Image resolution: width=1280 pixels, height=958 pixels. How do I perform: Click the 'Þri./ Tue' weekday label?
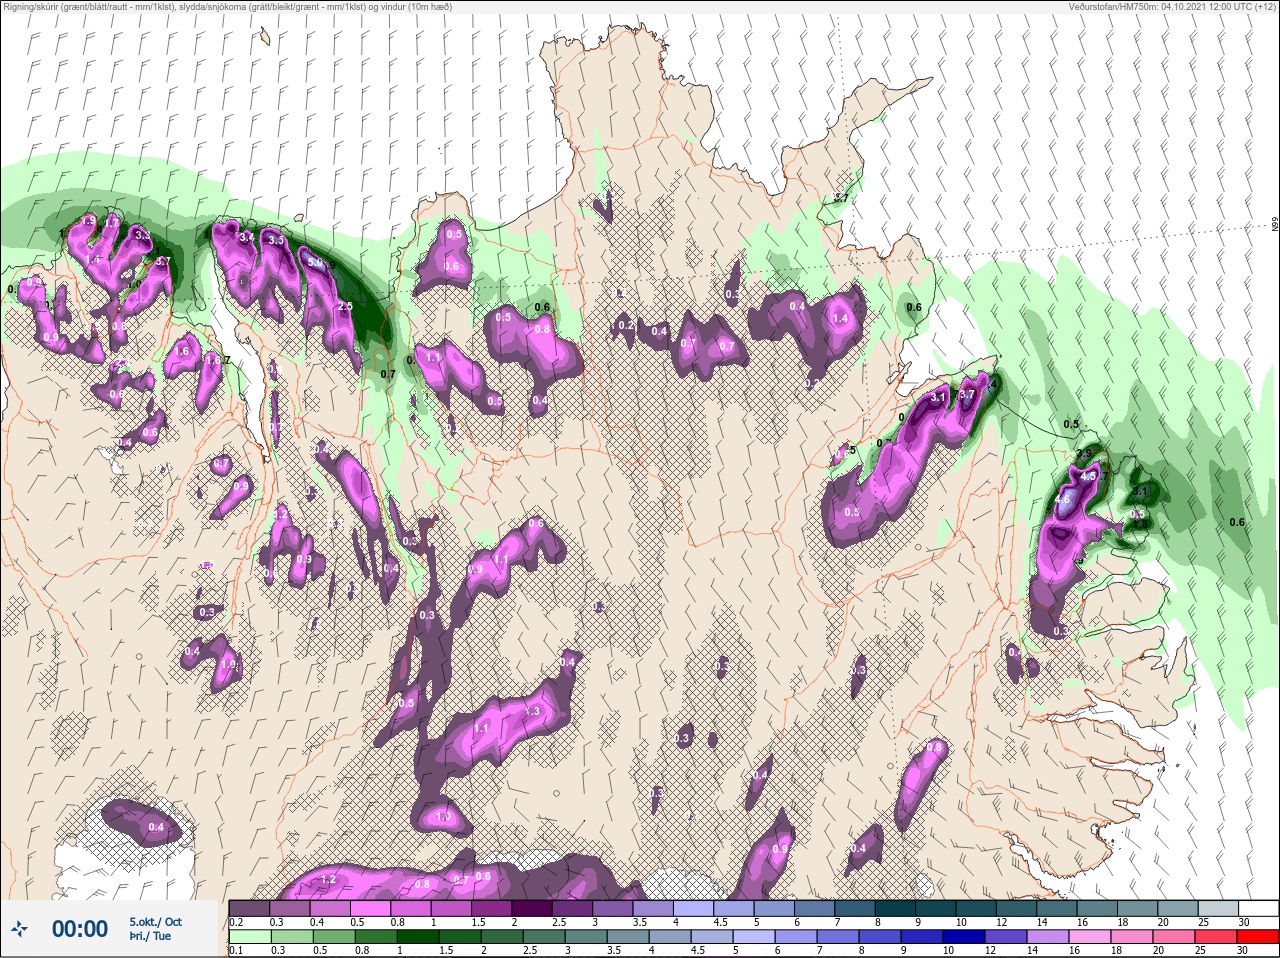click(150, 936)
